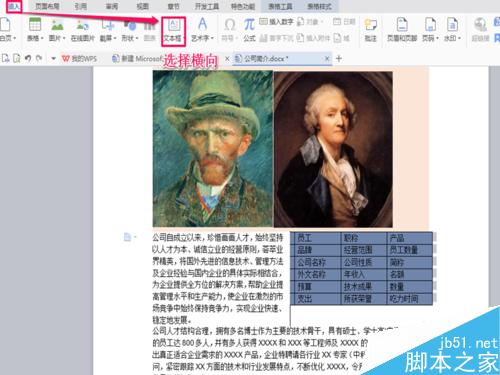Switch to the 页面布局 ribbon tab
The width and height of the screenshot is (500, 375).
(47, 6)
